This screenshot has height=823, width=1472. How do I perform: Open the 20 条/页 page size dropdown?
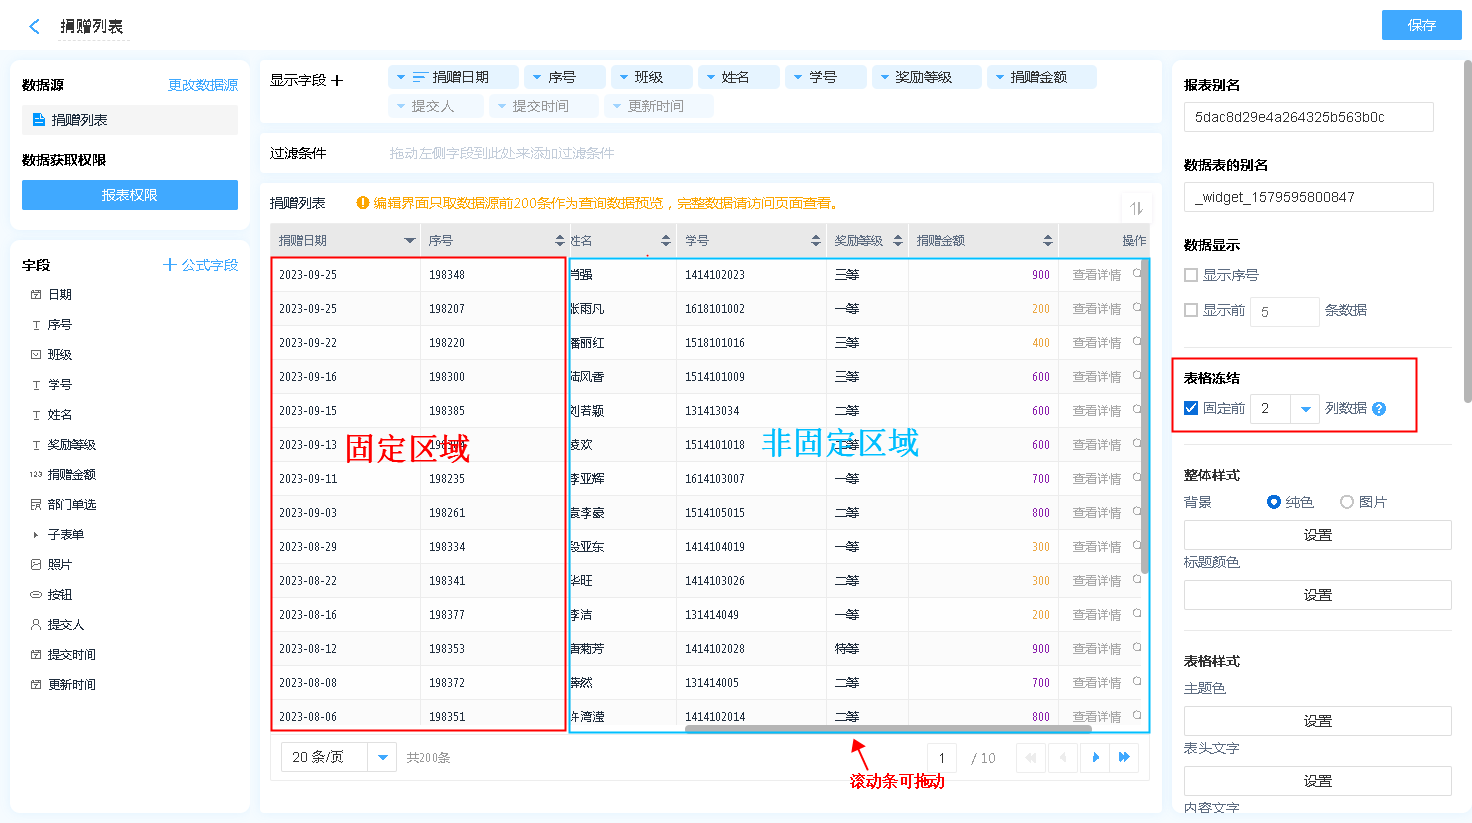tap(382, 758)
